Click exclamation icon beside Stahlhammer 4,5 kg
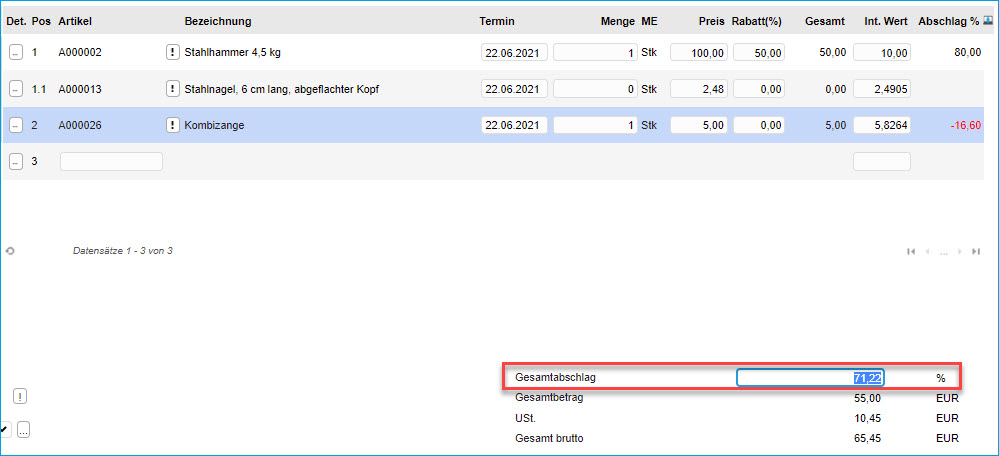The width and height of the screenshot is (999, 456). (172, 52)
